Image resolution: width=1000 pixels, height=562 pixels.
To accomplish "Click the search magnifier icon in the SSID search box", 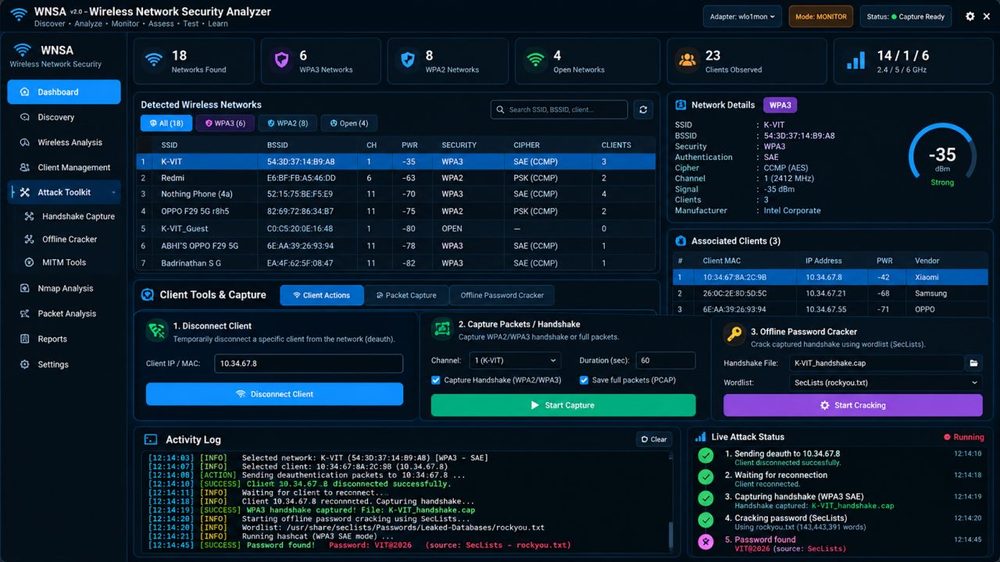I will point(500,110).
